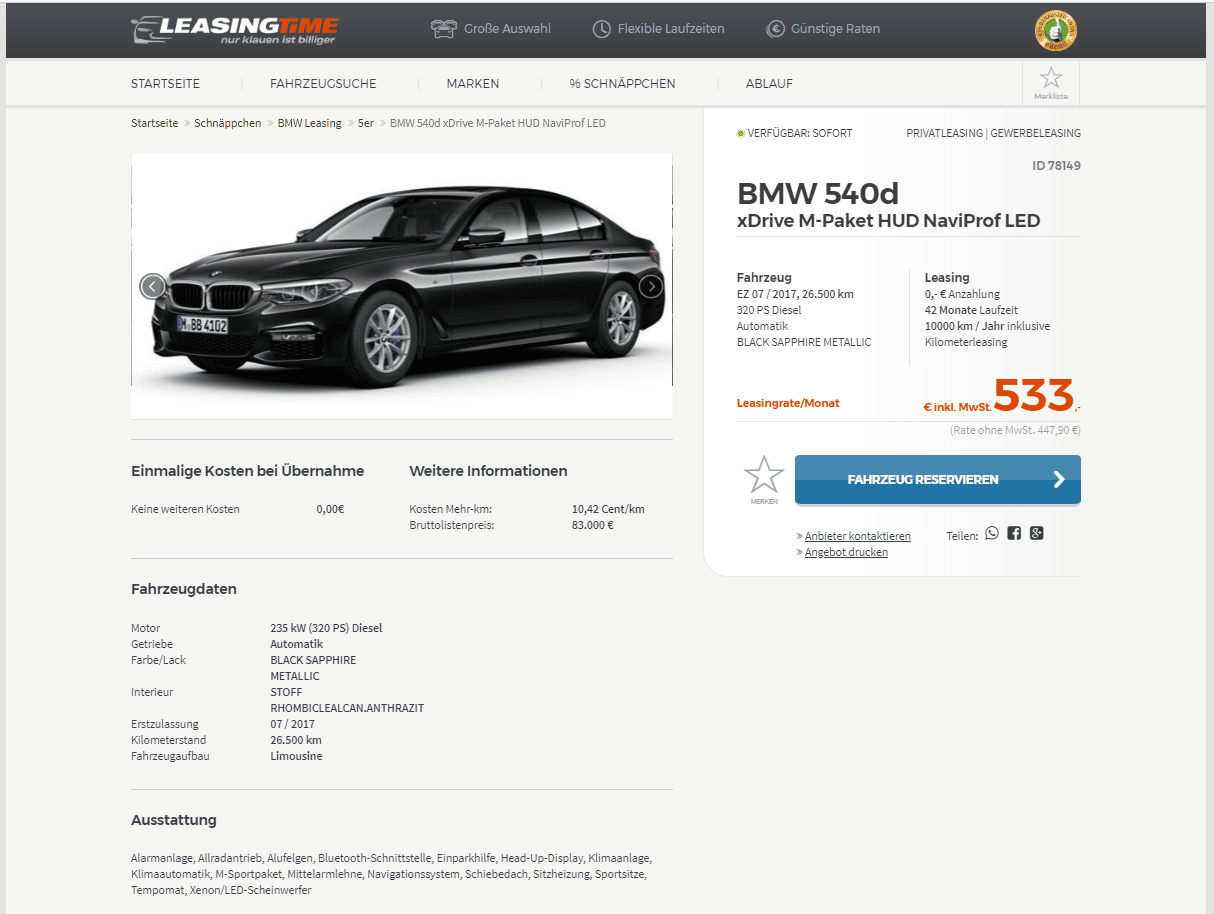1214x914 pixels.
Task: Share the offer via WhatsApp icon
Action: tap(992, 533)
